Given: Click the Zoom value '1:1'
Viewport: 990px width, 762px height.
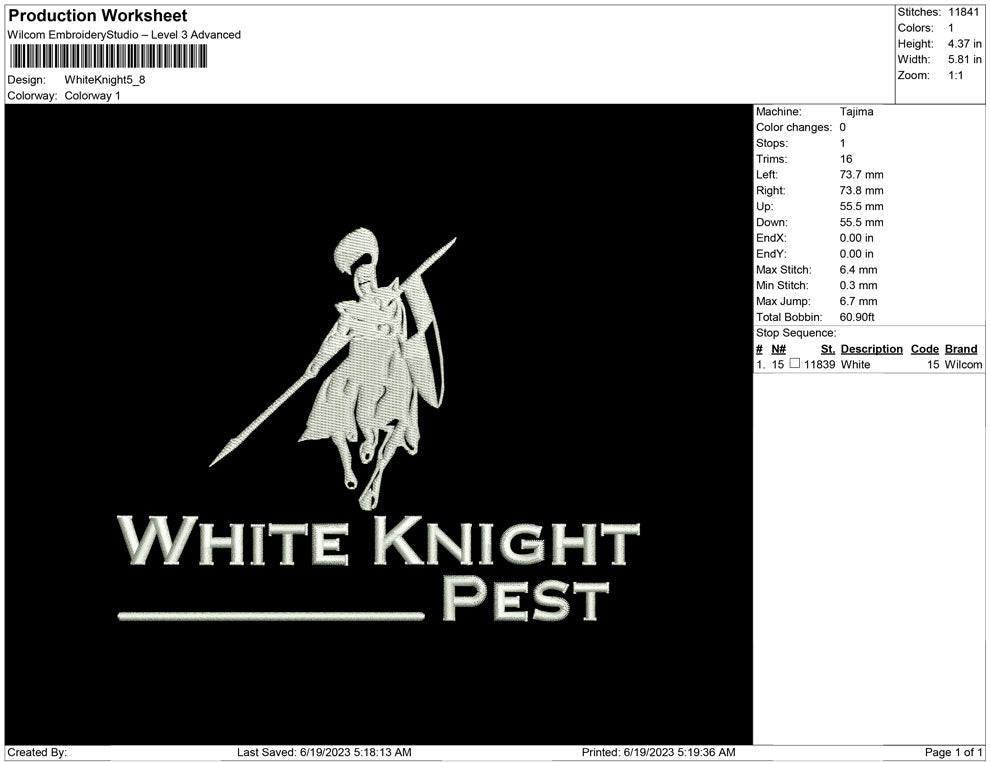Looking at the screenshot, I should (955, 75).
